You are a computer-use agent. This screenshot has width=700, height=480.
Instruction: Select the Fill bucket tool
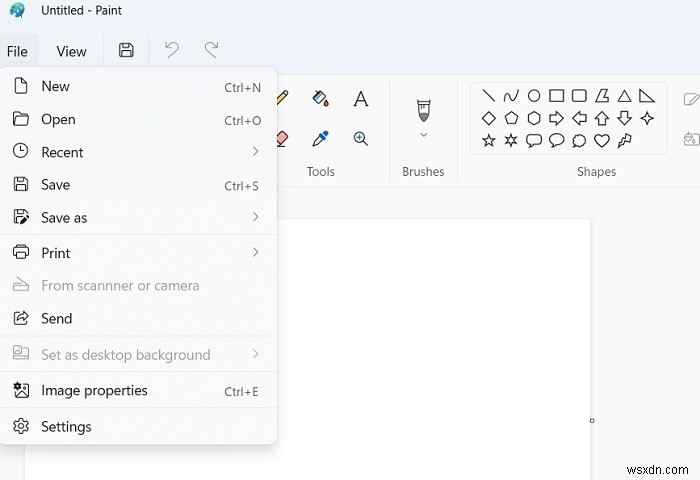pyautogui.click(x=321, y=98)
